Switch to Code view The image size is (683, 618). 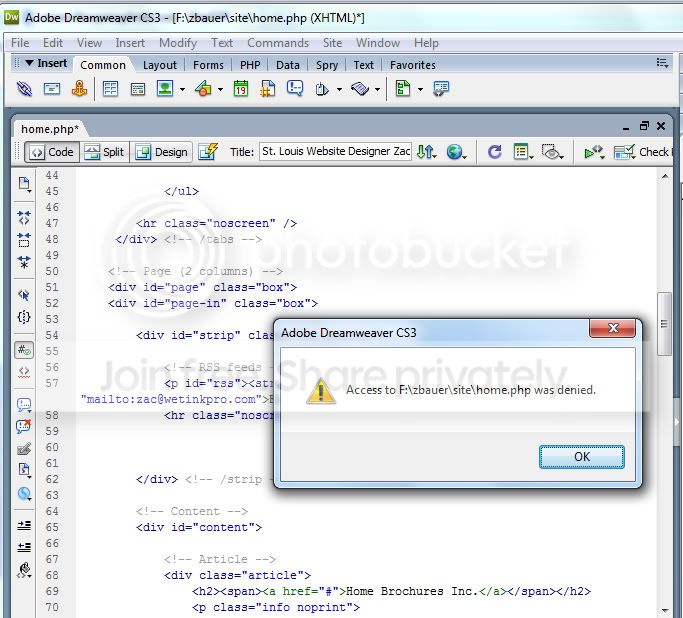point(52,152)
